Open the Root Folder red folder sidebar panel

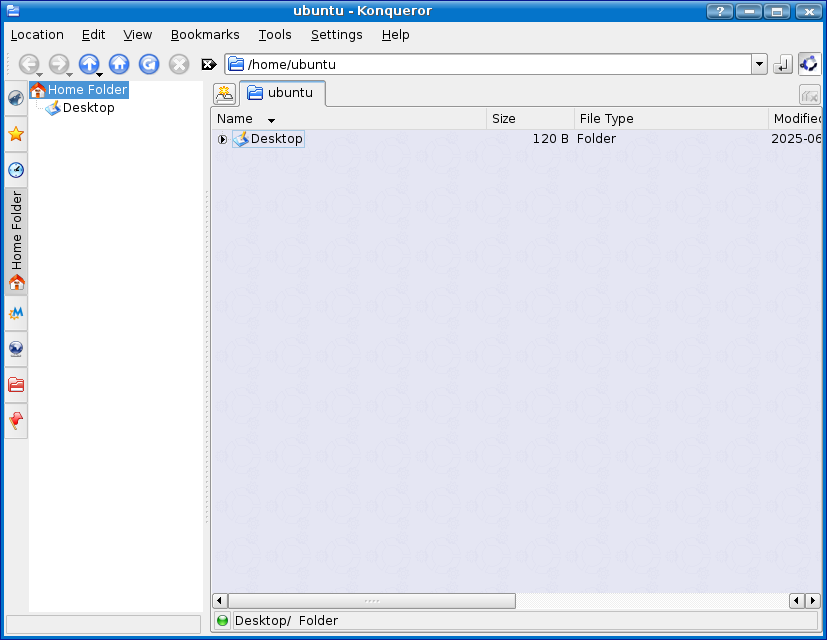pyautogui.click(x=16, y=385)
